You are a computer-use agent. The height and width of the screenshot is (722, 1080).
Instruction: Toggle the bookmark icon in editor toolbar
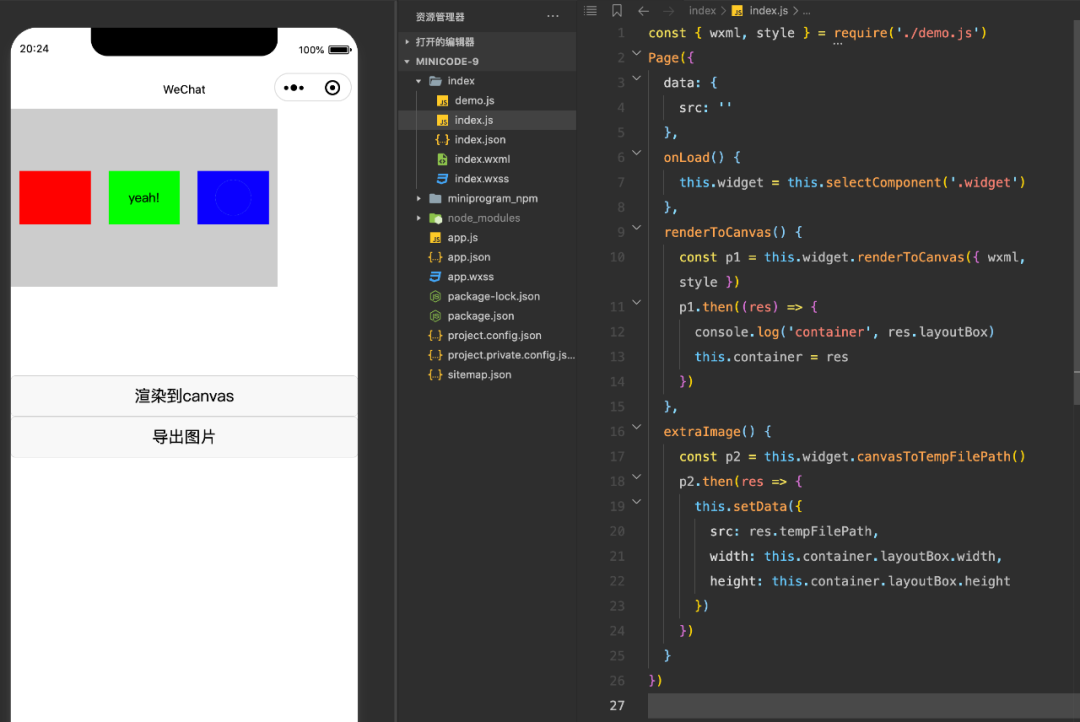click(616, 10)
